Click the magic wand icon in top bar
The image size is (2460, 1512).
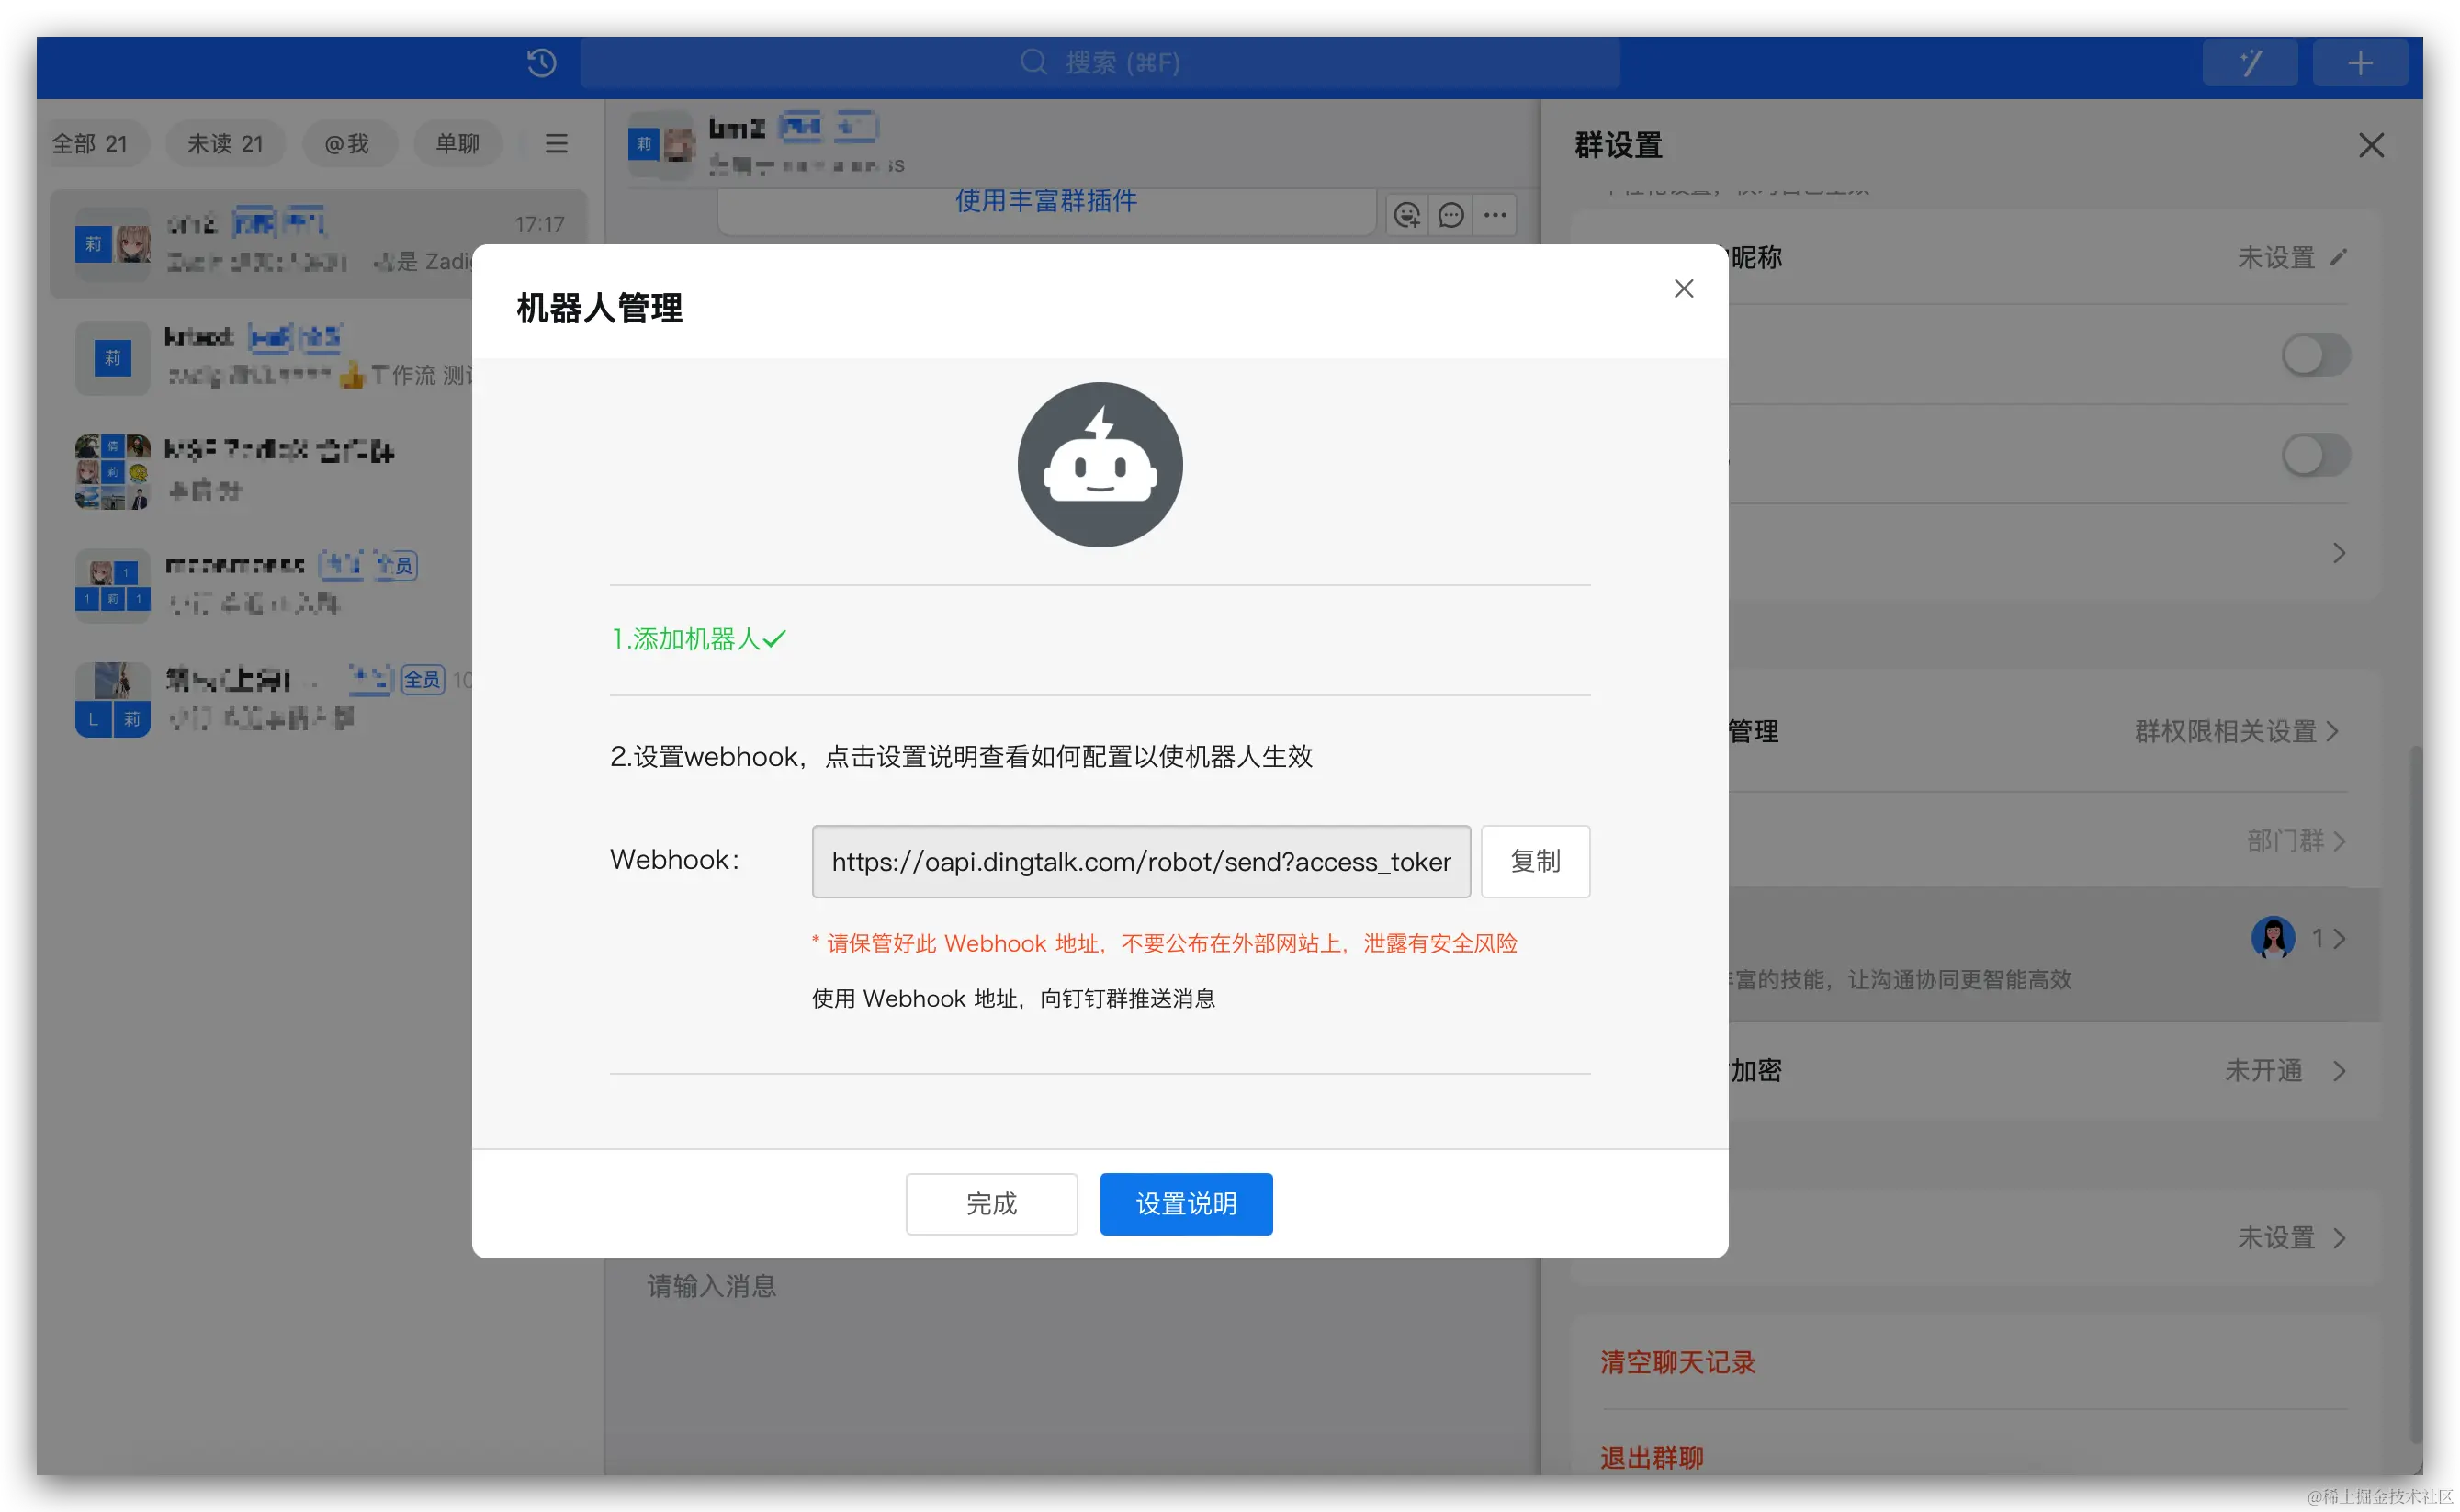pos(2250,63)
